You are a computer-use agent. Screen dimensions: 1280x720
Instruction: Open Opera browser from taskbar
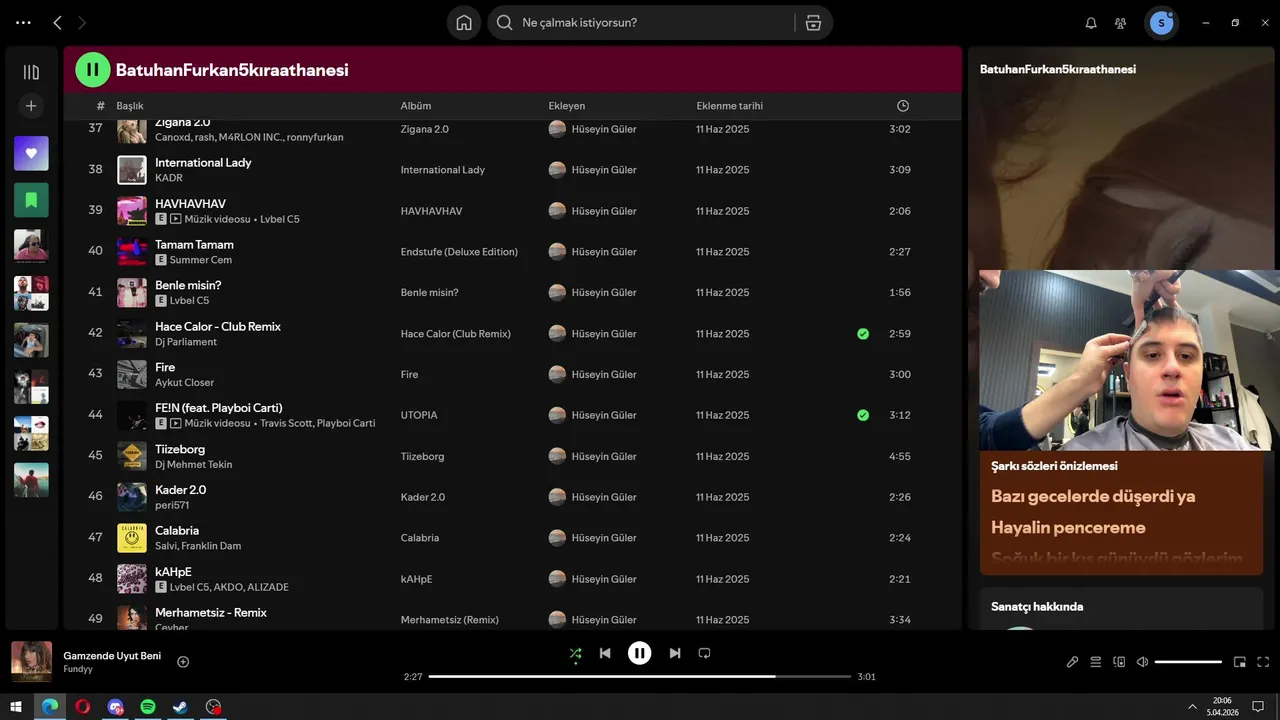(x=82, y=707)
